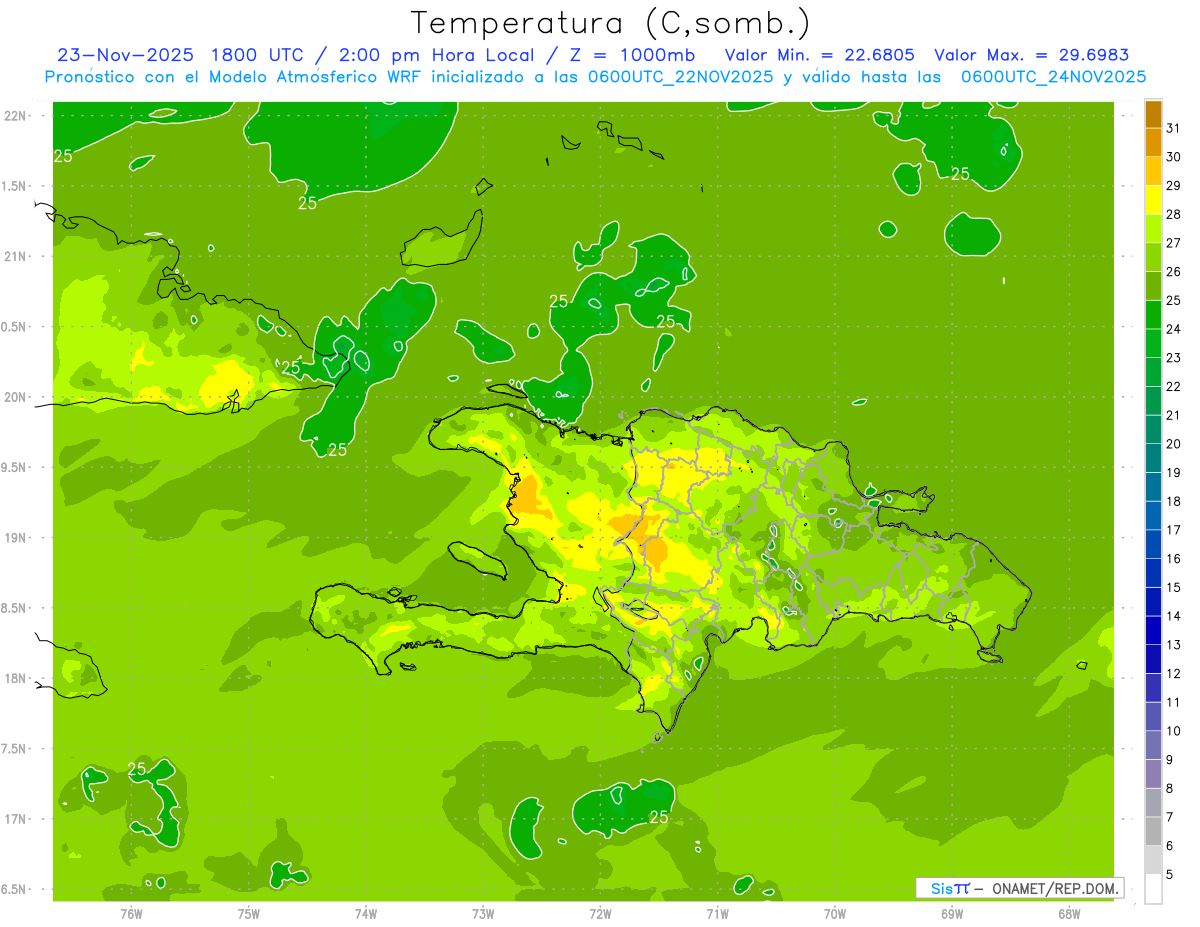Click the "20N" latitude label
1200x927 pixels.
(x=15, y=397)
